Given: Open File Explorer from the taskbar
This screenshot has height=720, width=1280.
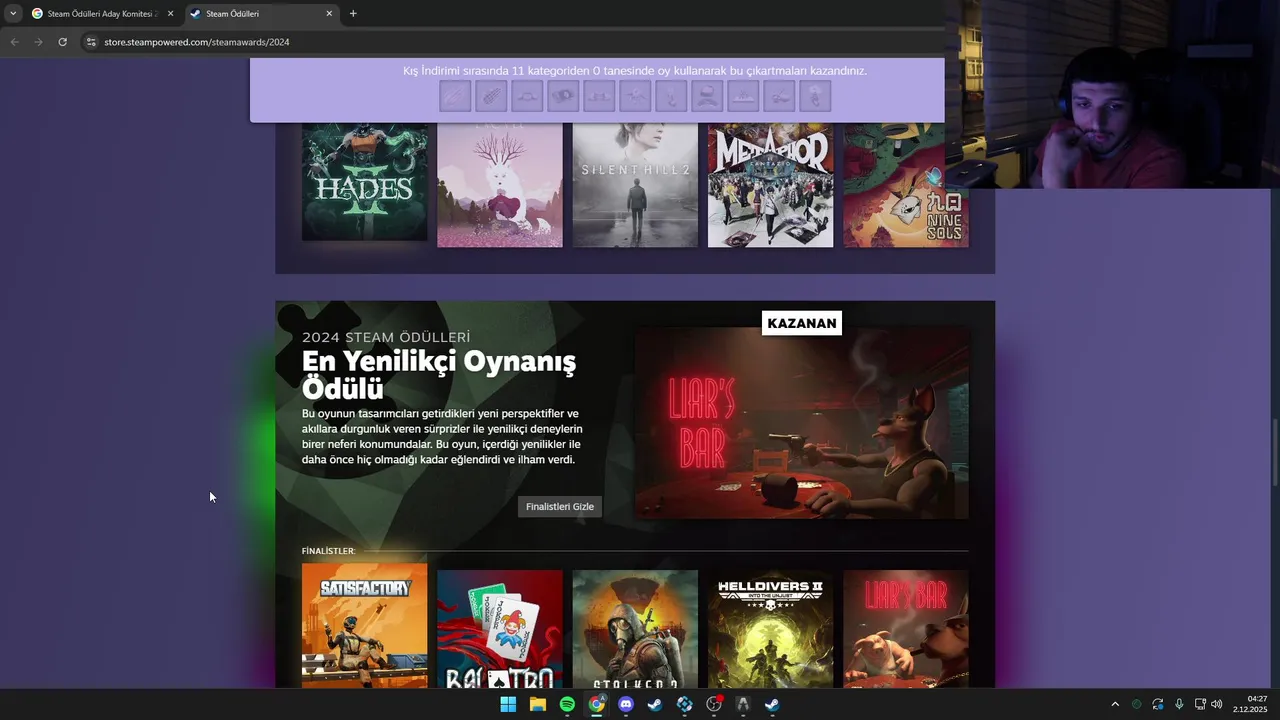Looking at the screenshot, I should pyautogui.click(x=538, y=704).
